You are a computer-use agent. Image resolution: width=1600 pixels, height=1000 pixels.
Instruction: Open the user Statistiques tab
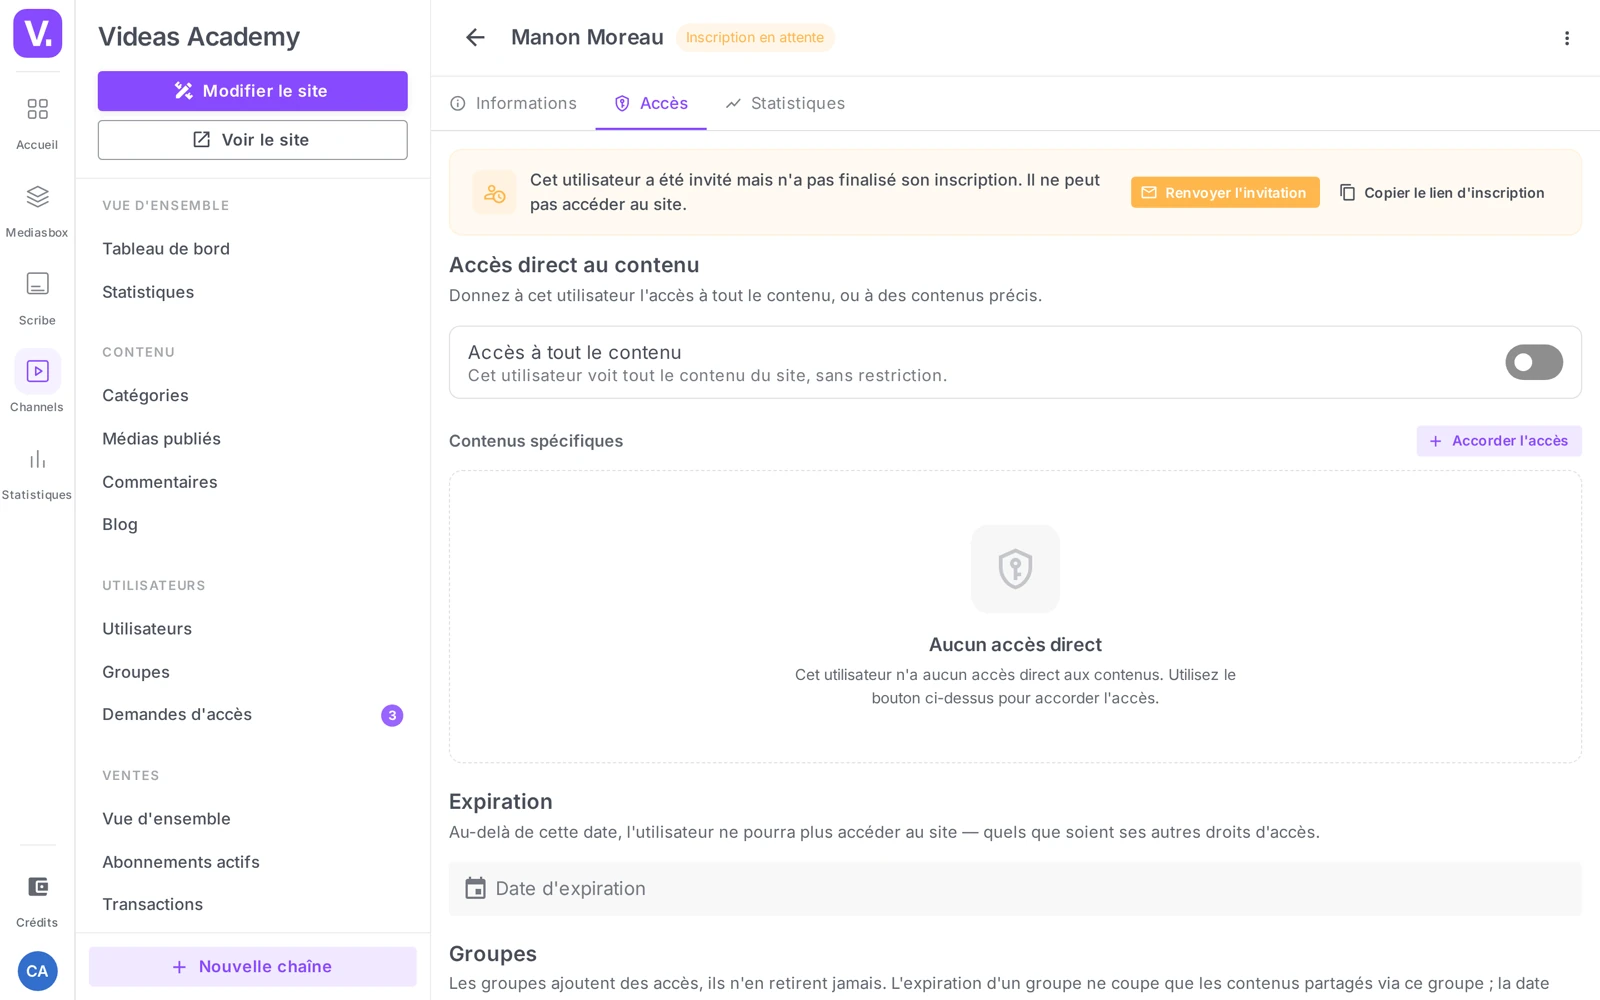(785, 103)
